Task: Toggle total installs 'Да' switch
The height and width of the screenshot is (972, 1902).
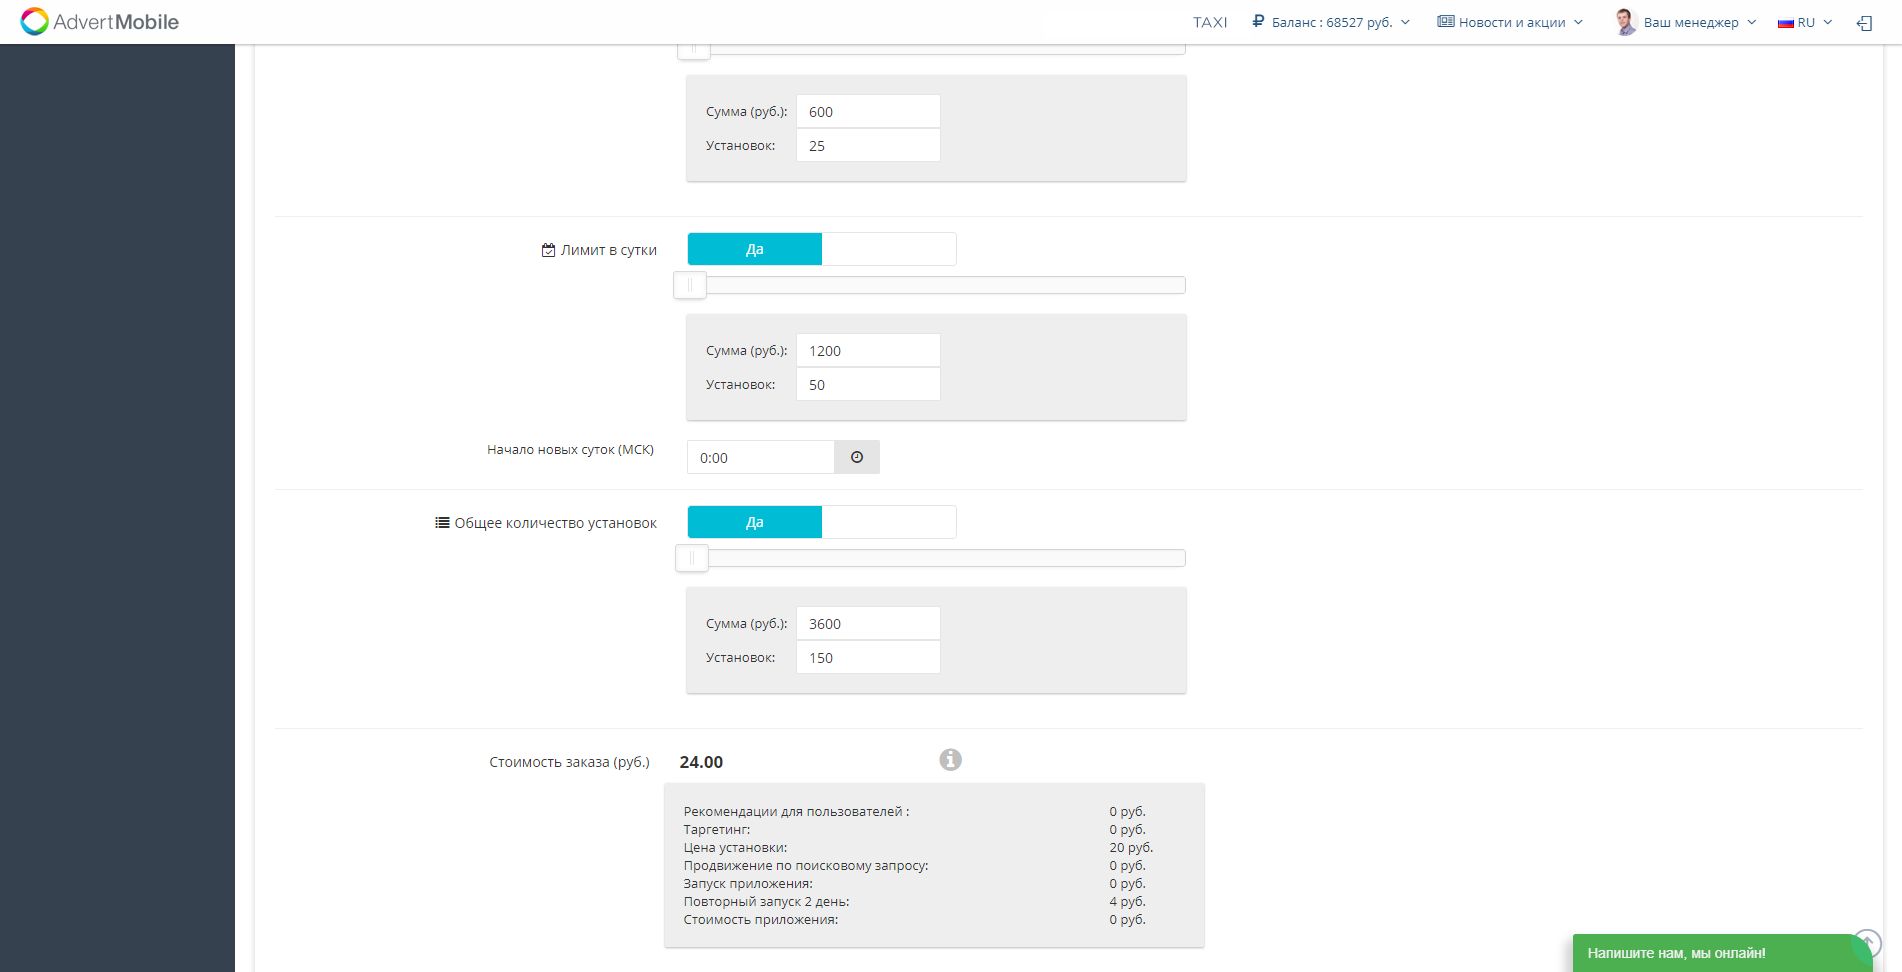Action: click(x=755, y=522)
